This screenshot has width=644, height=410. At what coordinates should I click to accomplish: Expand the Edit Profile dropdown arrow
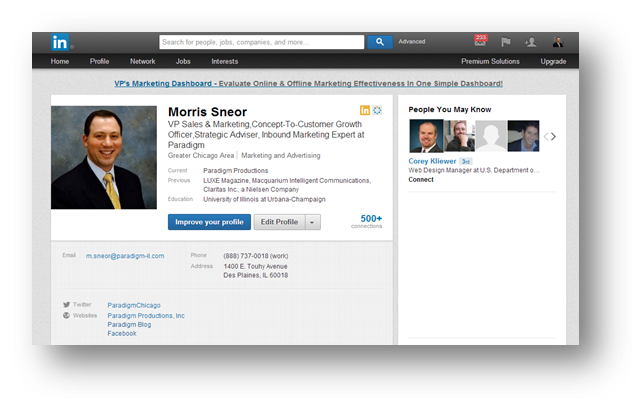(x=313, y=222)
